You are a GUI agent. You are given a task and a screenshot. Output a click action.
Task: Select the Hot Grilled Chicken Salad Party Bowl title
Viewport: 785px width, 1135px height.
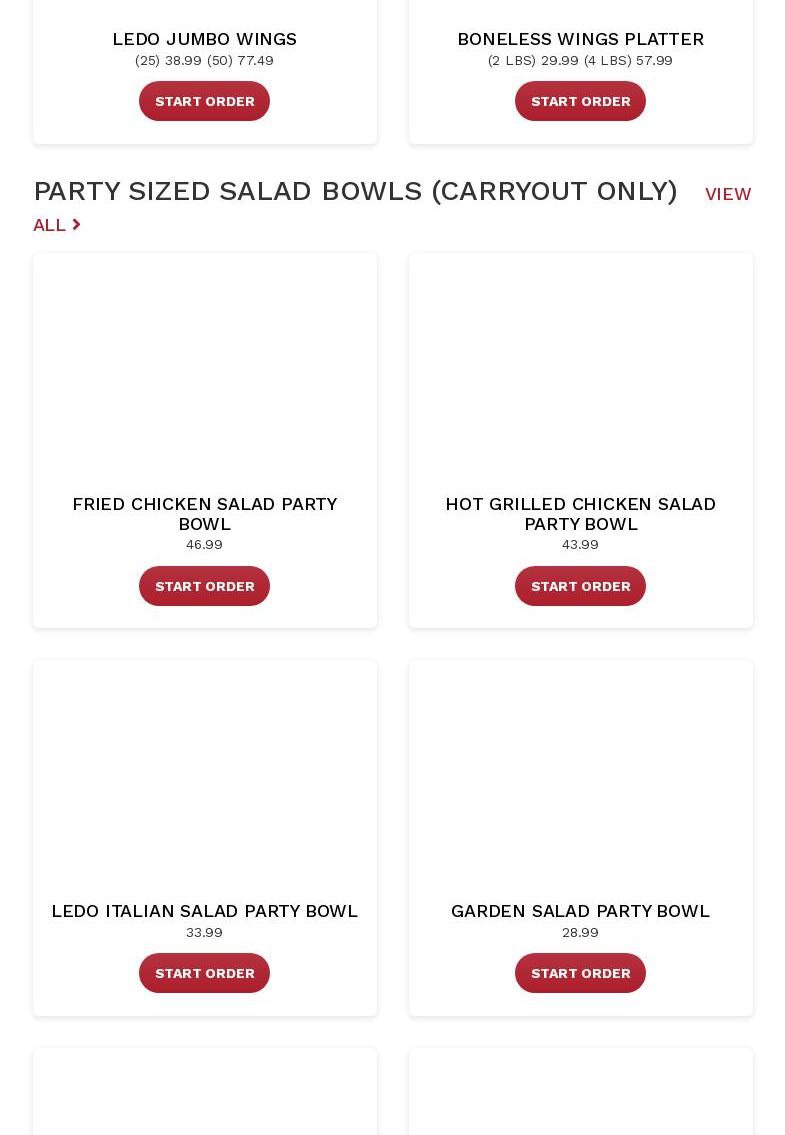click(x=580, y=513)
